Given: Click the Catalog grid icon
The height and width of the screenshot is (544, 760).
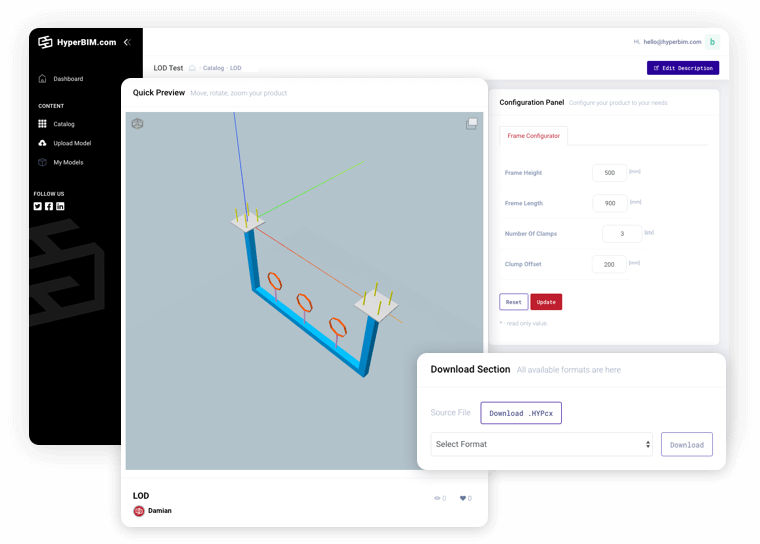Looking at the screenshot, I should (x=43, y=124).
